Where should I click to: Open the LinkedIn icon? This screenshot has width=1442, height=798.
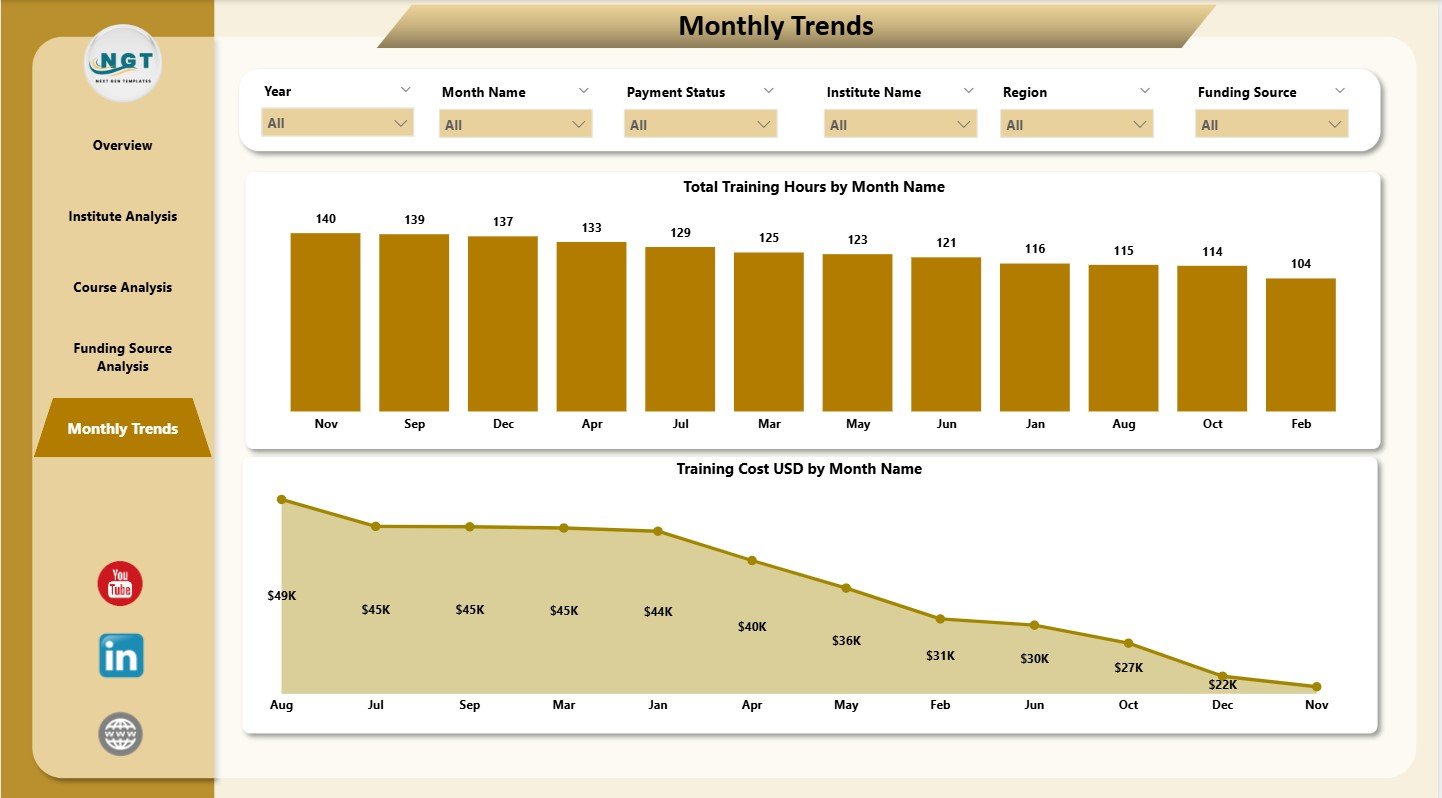tap(120, 655)
